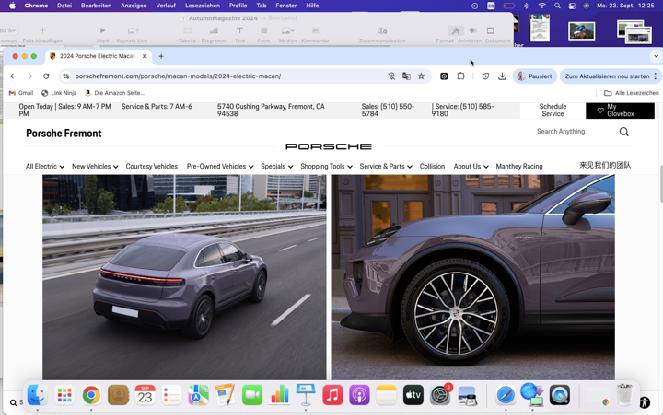The image size is (663, 415).
Task: Launch Maps from the Dock
Action: [x=198, y=395]
